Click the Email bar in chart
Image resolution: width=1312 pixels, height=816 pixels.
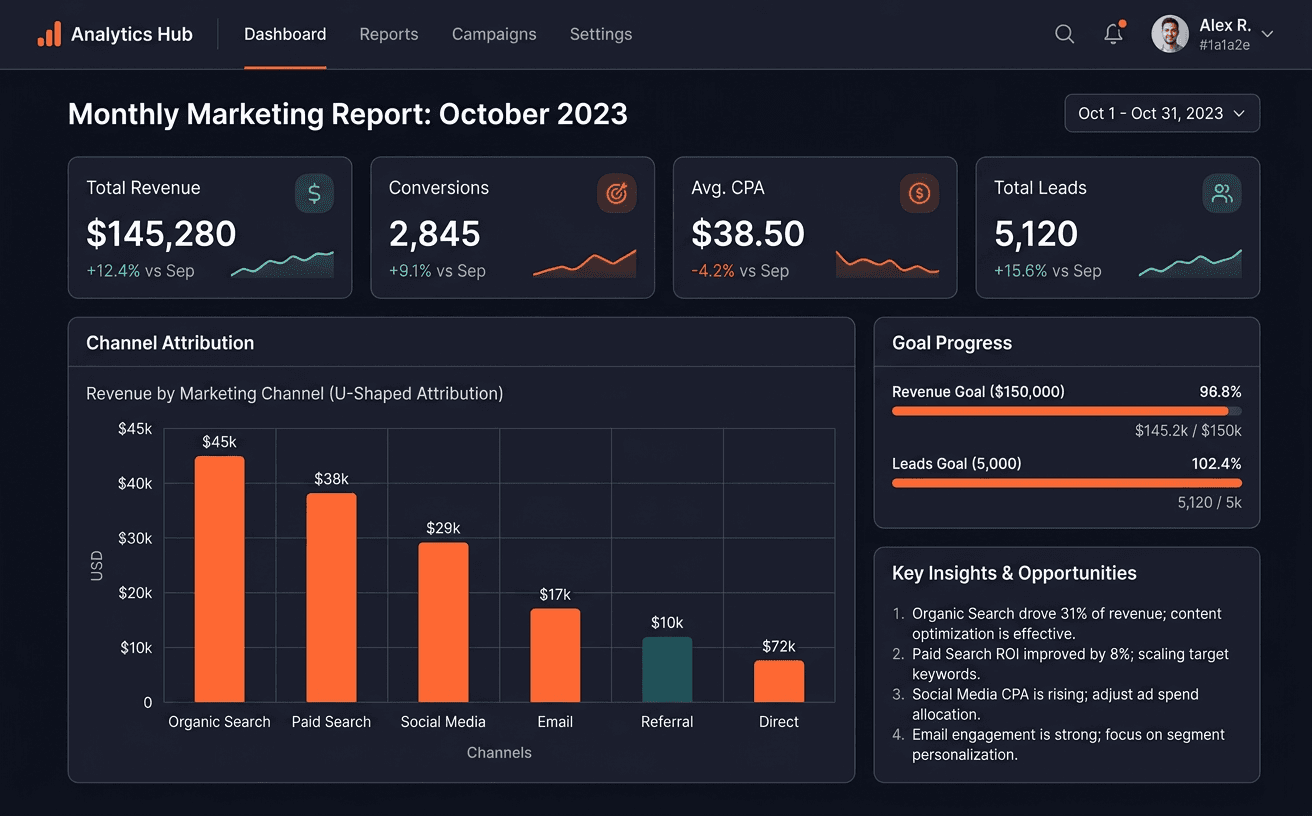(555, 655)
